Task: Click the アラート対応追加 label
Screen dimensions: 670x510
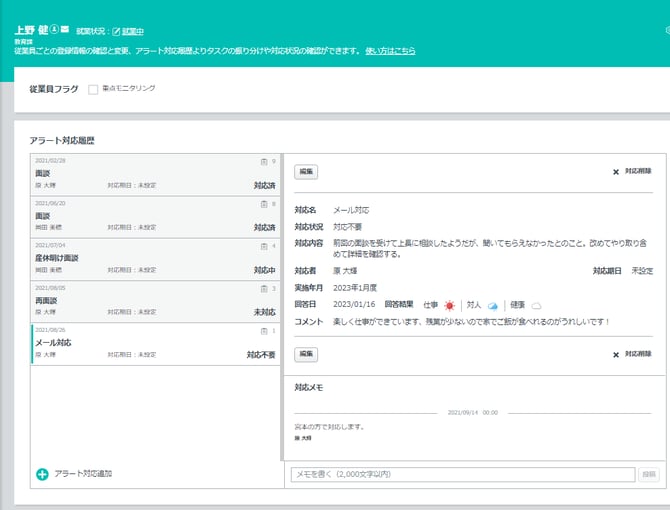Action: tap(83, 474)
